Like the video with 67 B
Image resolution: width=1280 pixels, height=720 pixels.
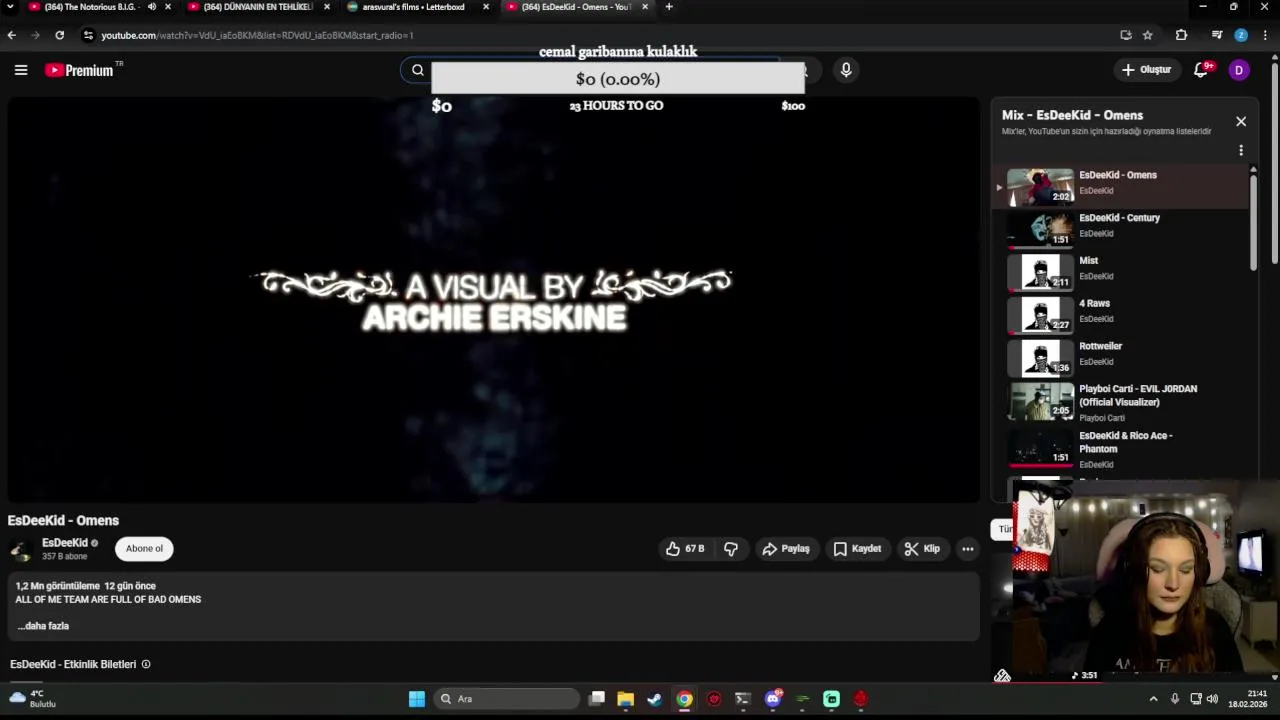[685, 549]
